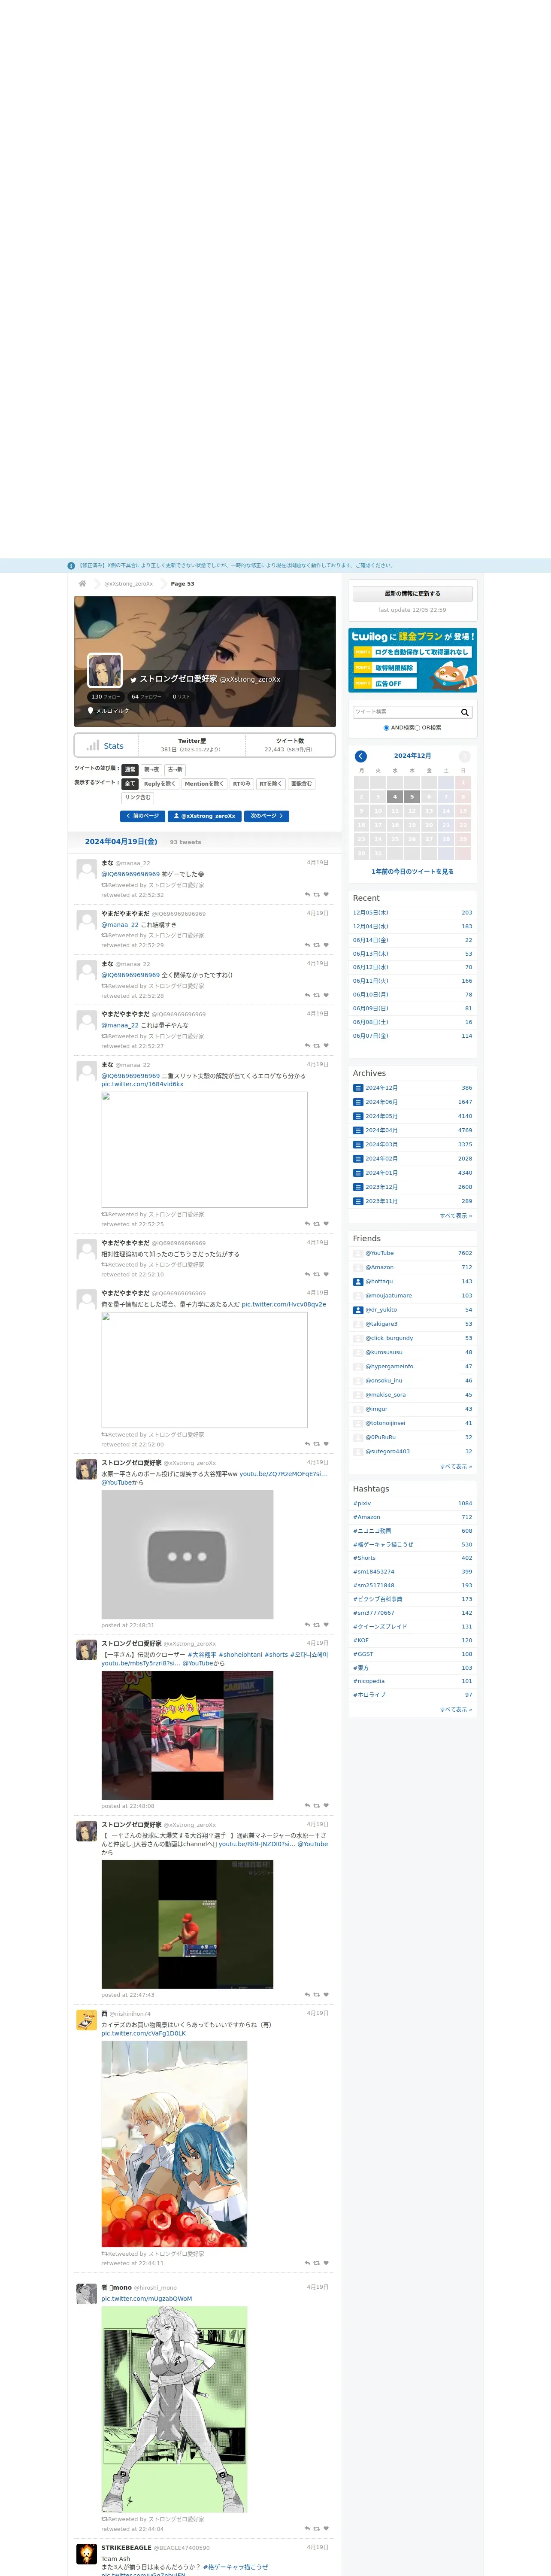This screenshot has width=551, height=2576.
Task: Open the #ニコニコ動画 hashtag link
Action: pyautogui.click(x=372, y=1531)
